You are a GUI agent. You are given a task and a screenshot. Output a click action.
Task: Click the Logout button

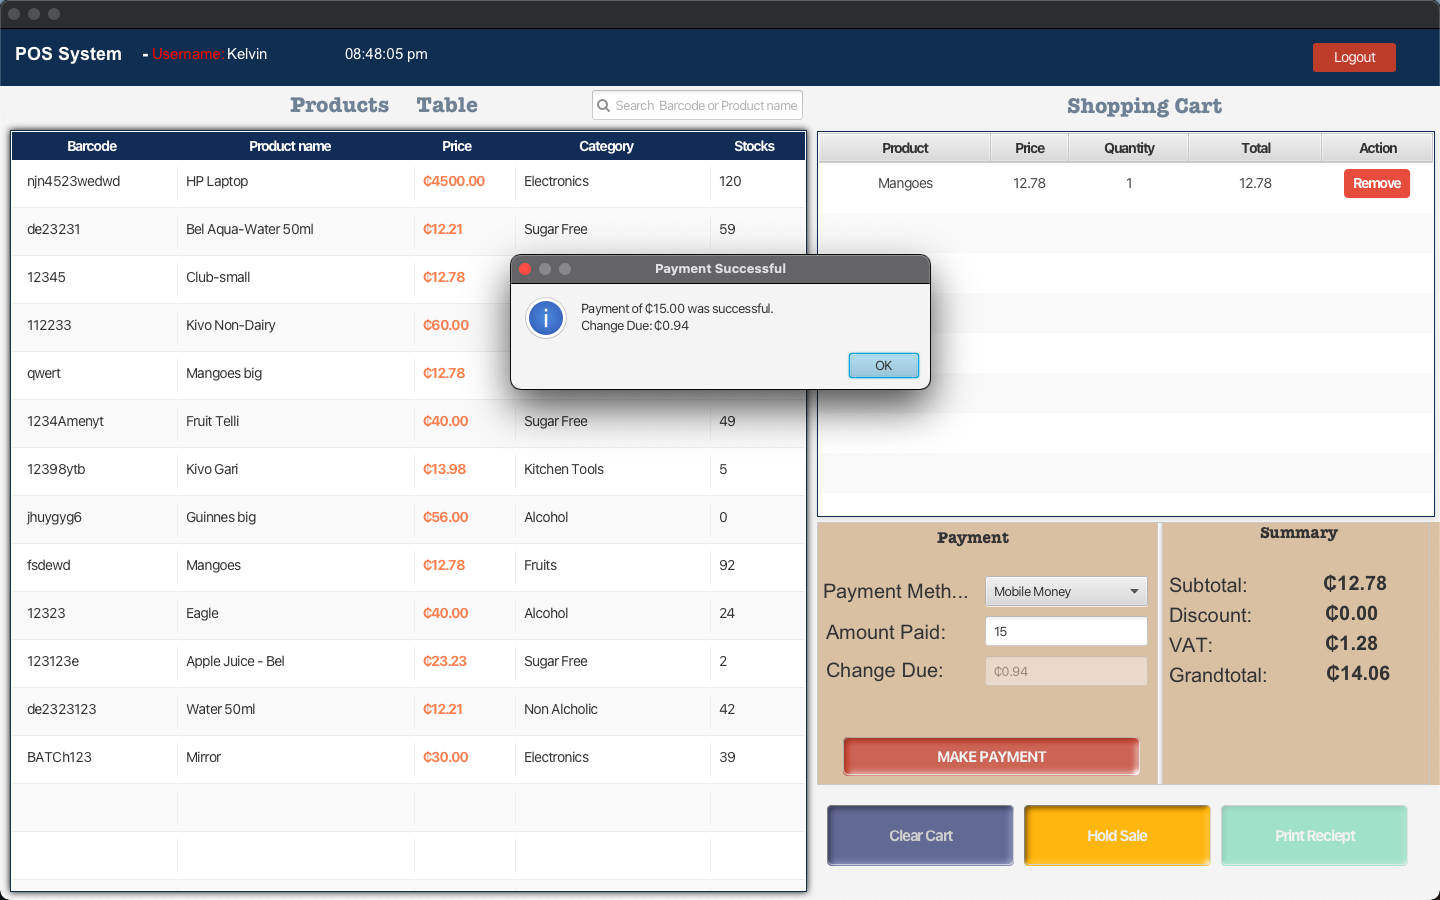pos(1354,57)
